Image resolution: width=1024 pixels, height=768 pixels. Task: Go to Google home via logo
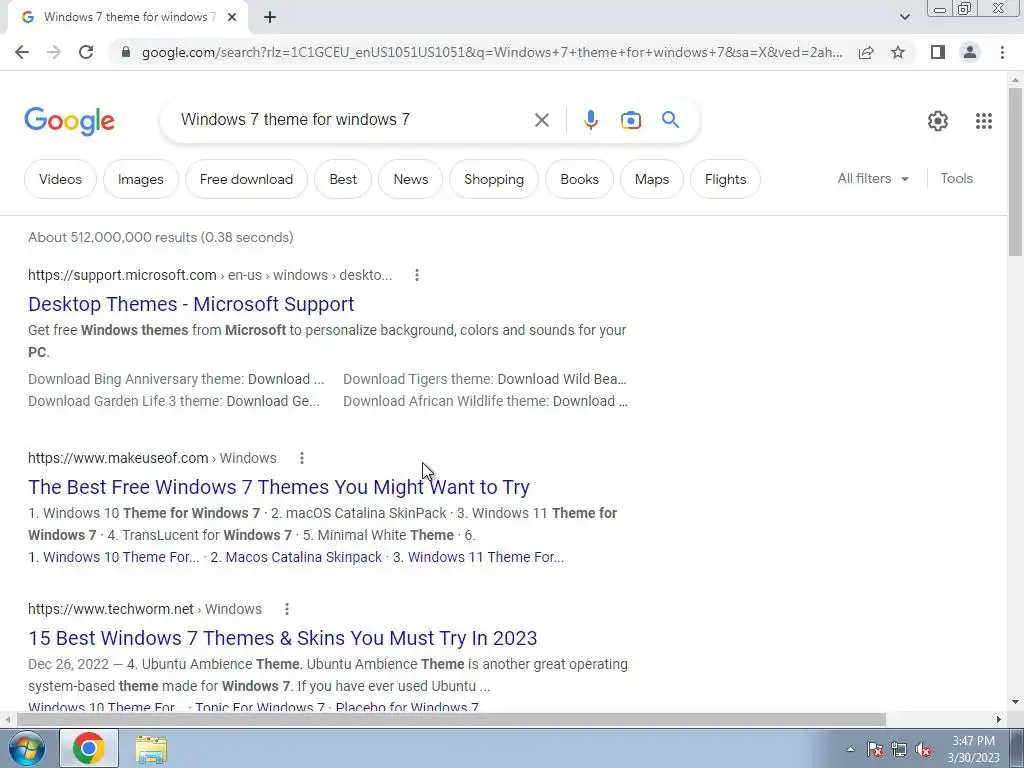pos(69,121)
